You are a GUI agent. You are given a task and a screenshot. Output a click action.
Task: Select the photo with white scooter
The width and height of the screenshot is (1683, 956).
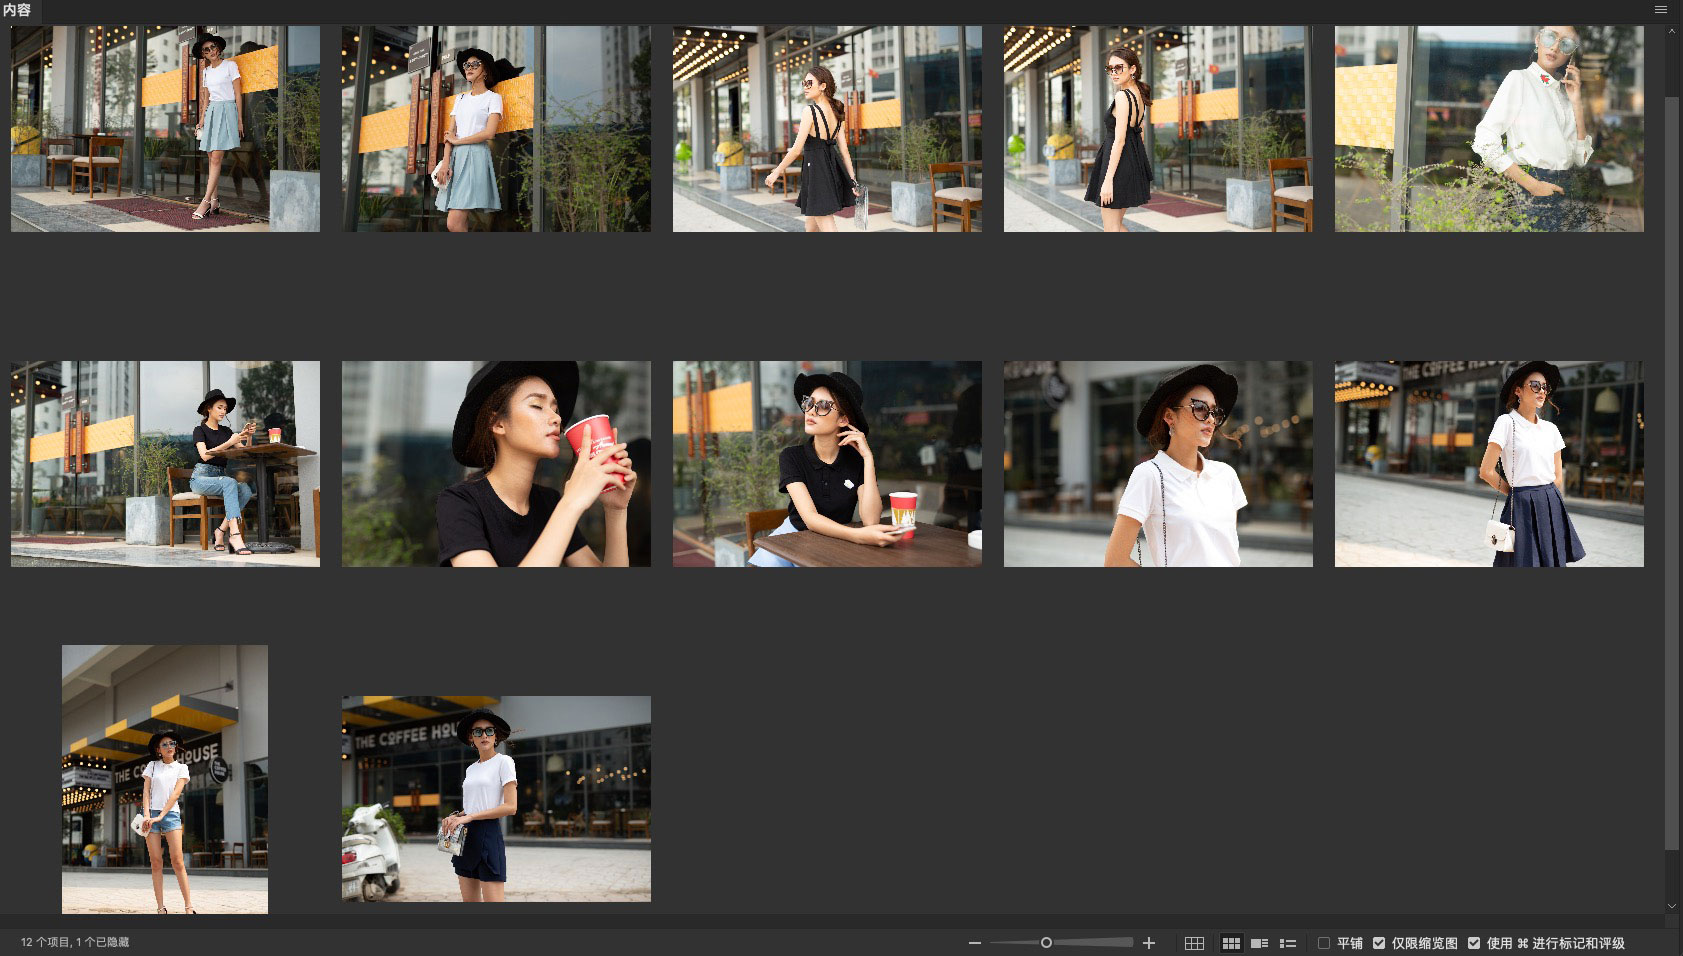pyautogui.click(x=496, y=799)
